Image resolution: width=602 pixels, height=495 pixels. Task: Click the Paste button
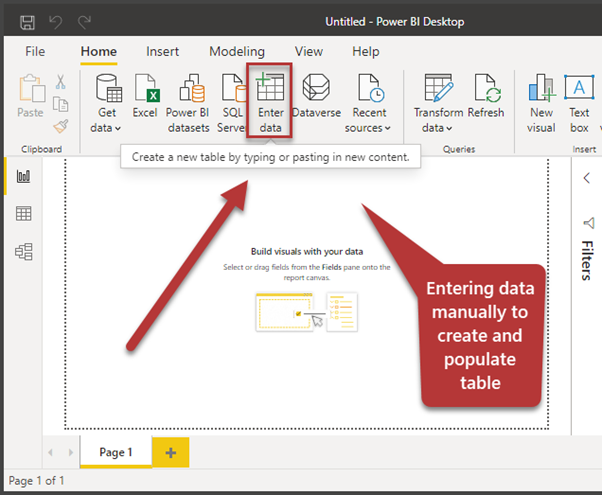point(31,96)
